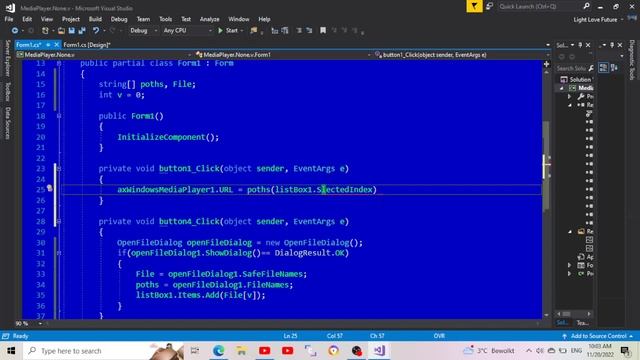Collapse the if block at line 31

59,253
